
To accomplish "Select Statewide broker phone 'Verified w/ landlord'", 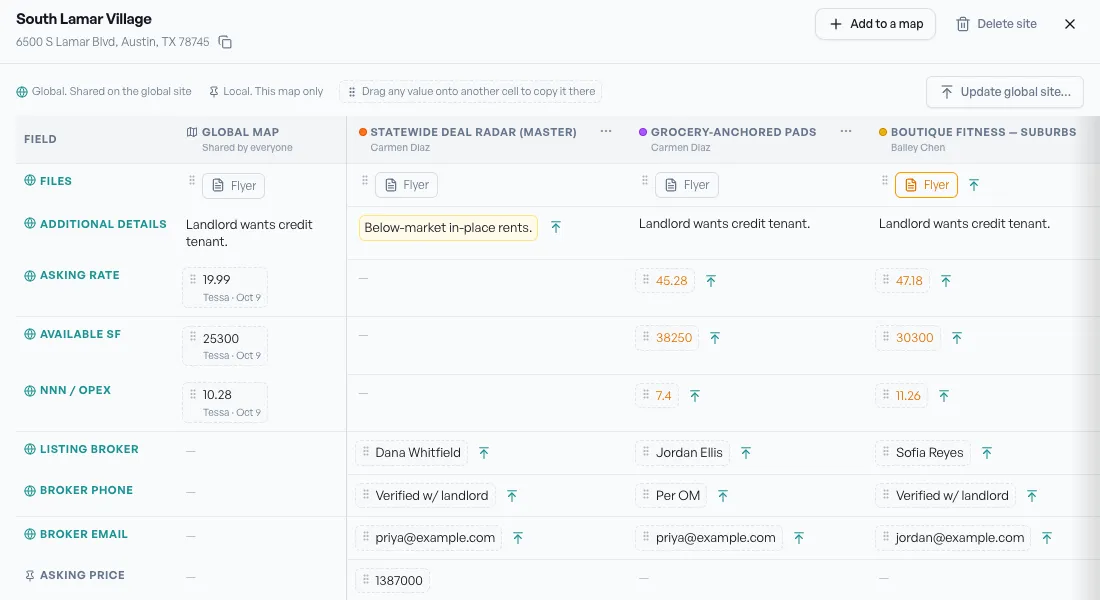I will [426, 495].
